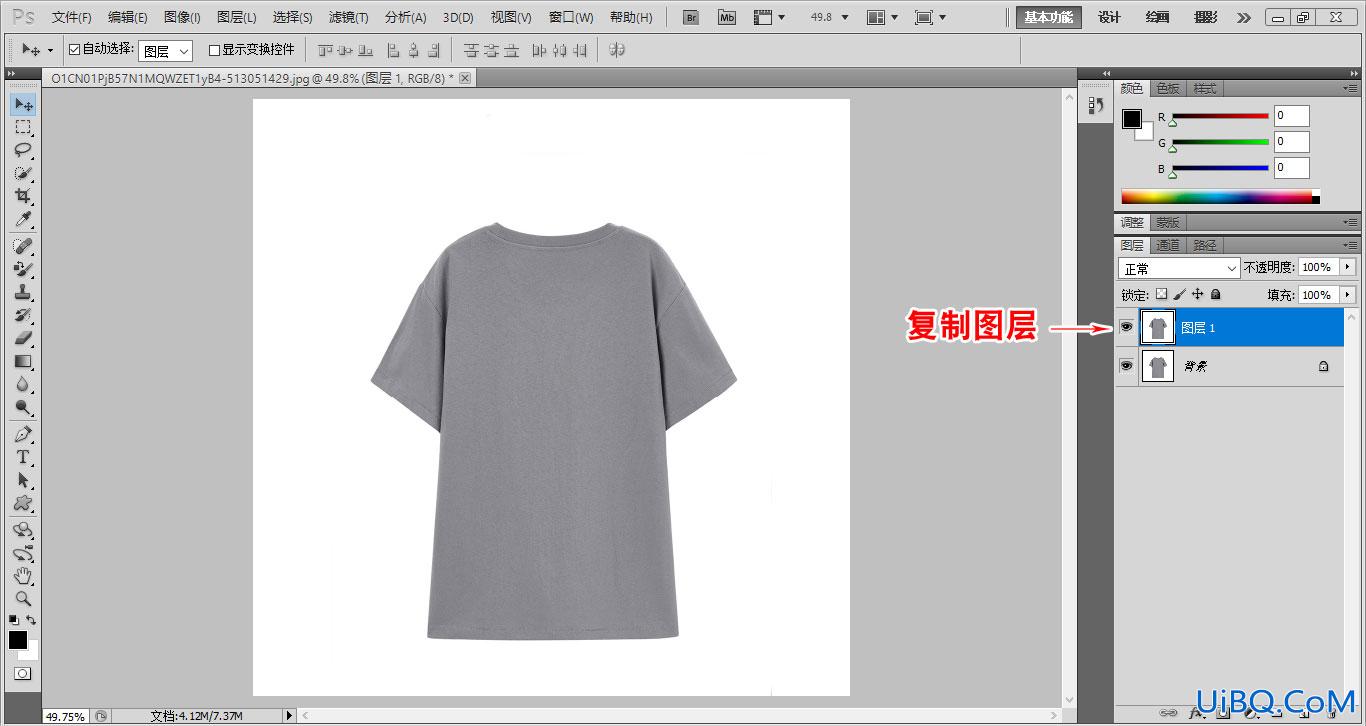The width and height of the screenshot is (1366, 726).
Task: Switch to the 通道 tab
Action: click(x=1168, y=245)
